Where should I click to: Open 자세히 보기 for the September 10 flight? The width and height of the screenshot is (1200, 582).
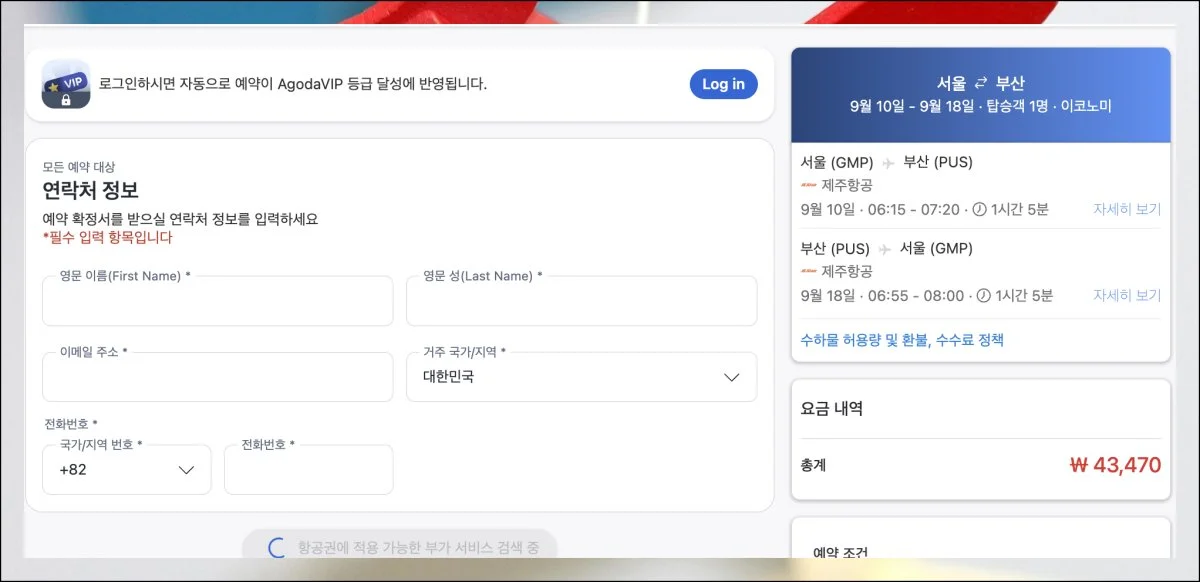[x=1126, y=209]
